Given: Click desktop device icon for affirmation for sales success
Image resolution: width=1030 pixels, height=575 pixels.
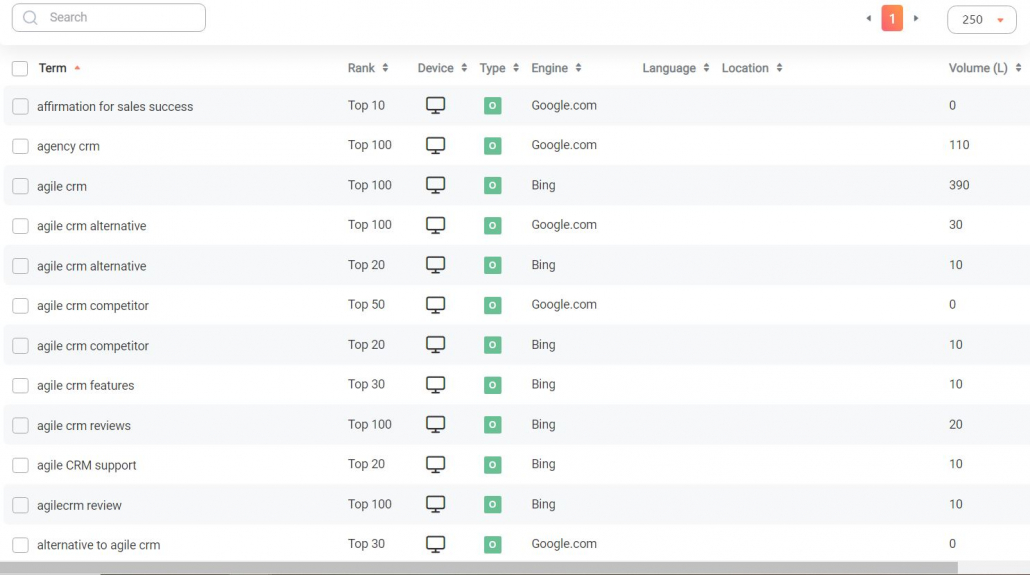Looking at the screenshot, I should [436, 105].
